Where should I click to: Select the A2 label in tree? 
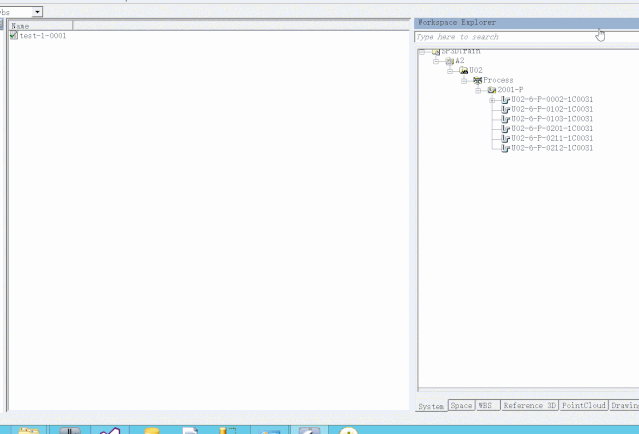460,61
